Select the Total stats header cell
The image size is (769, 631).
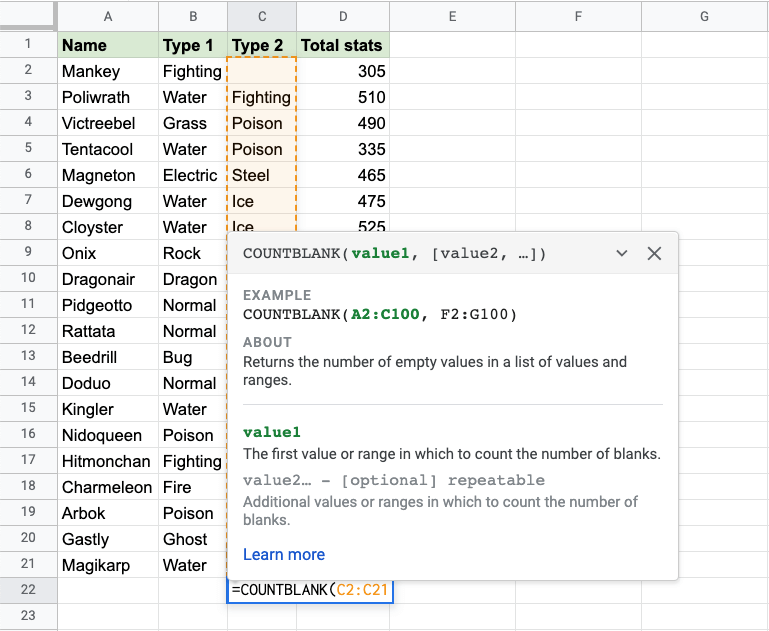click(343, 45)
